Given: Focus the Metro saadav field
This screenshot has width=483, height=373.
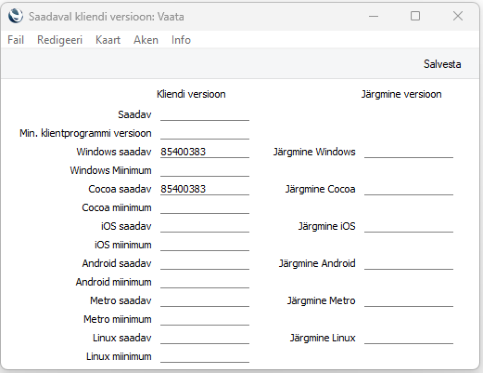Looking at the screenshot, I should click(x=205, y=301).
